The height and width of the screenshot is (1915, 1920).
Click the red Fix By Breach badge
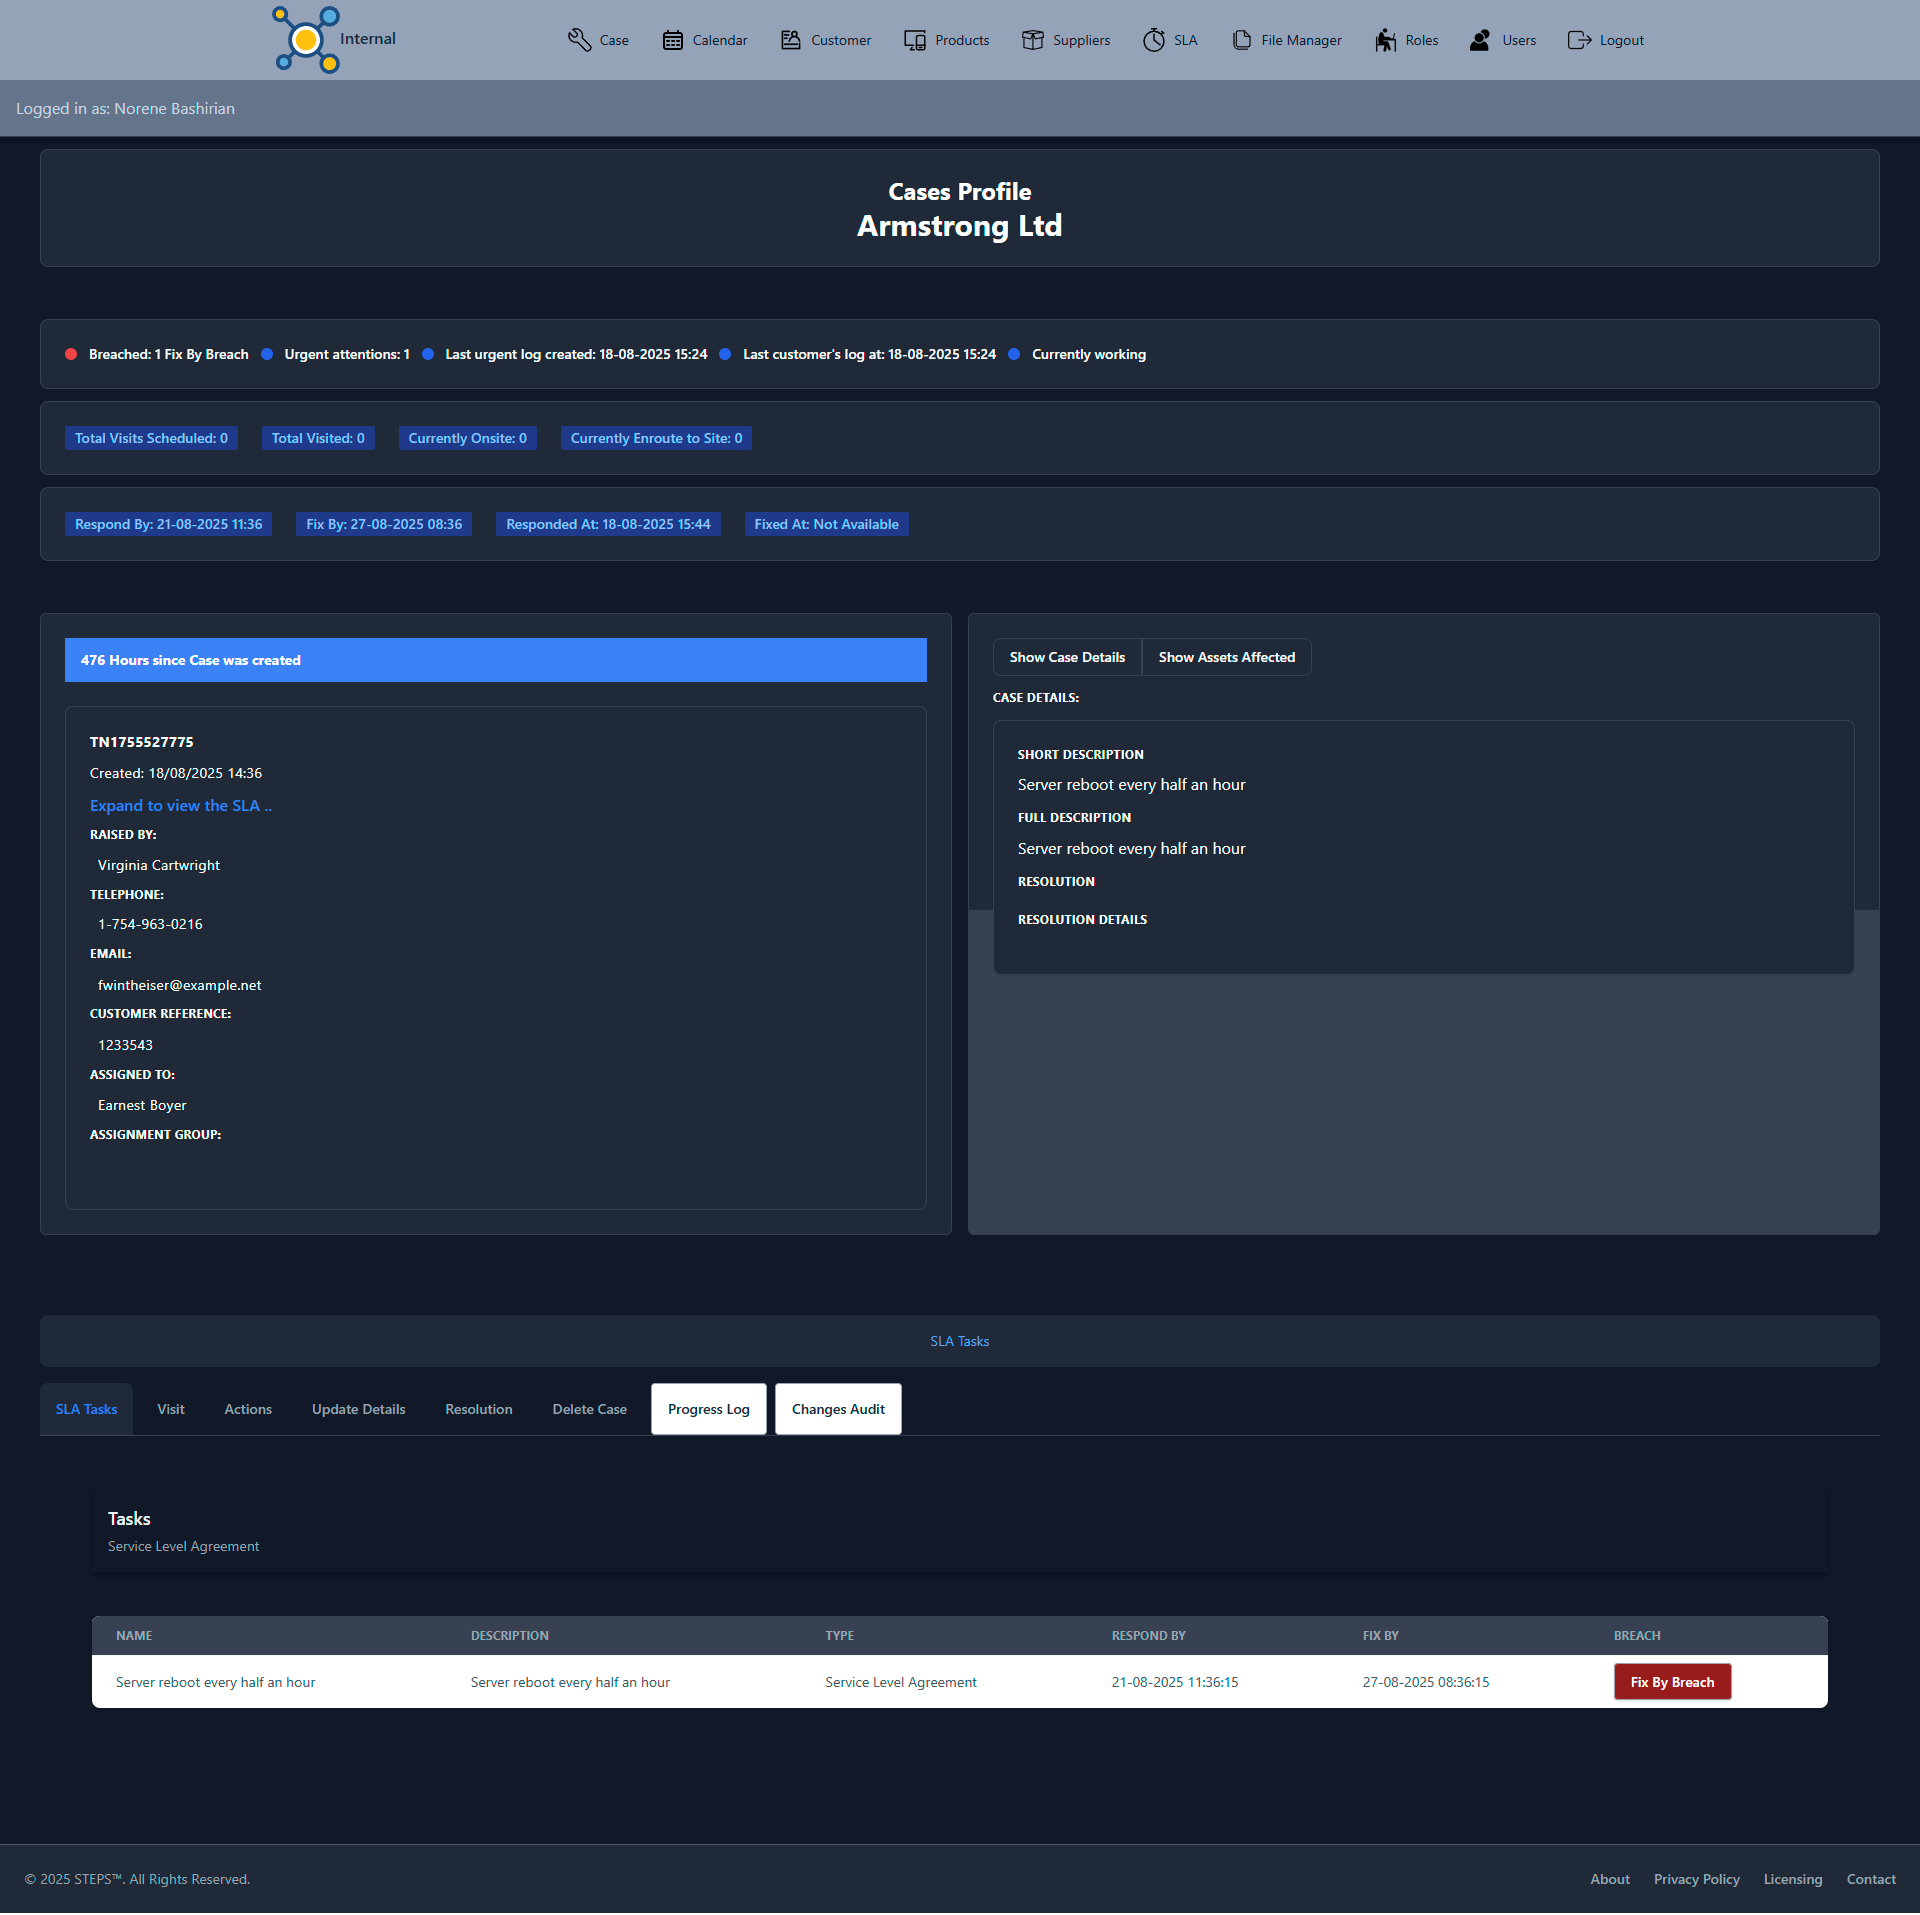[x=1672, y=1682]
